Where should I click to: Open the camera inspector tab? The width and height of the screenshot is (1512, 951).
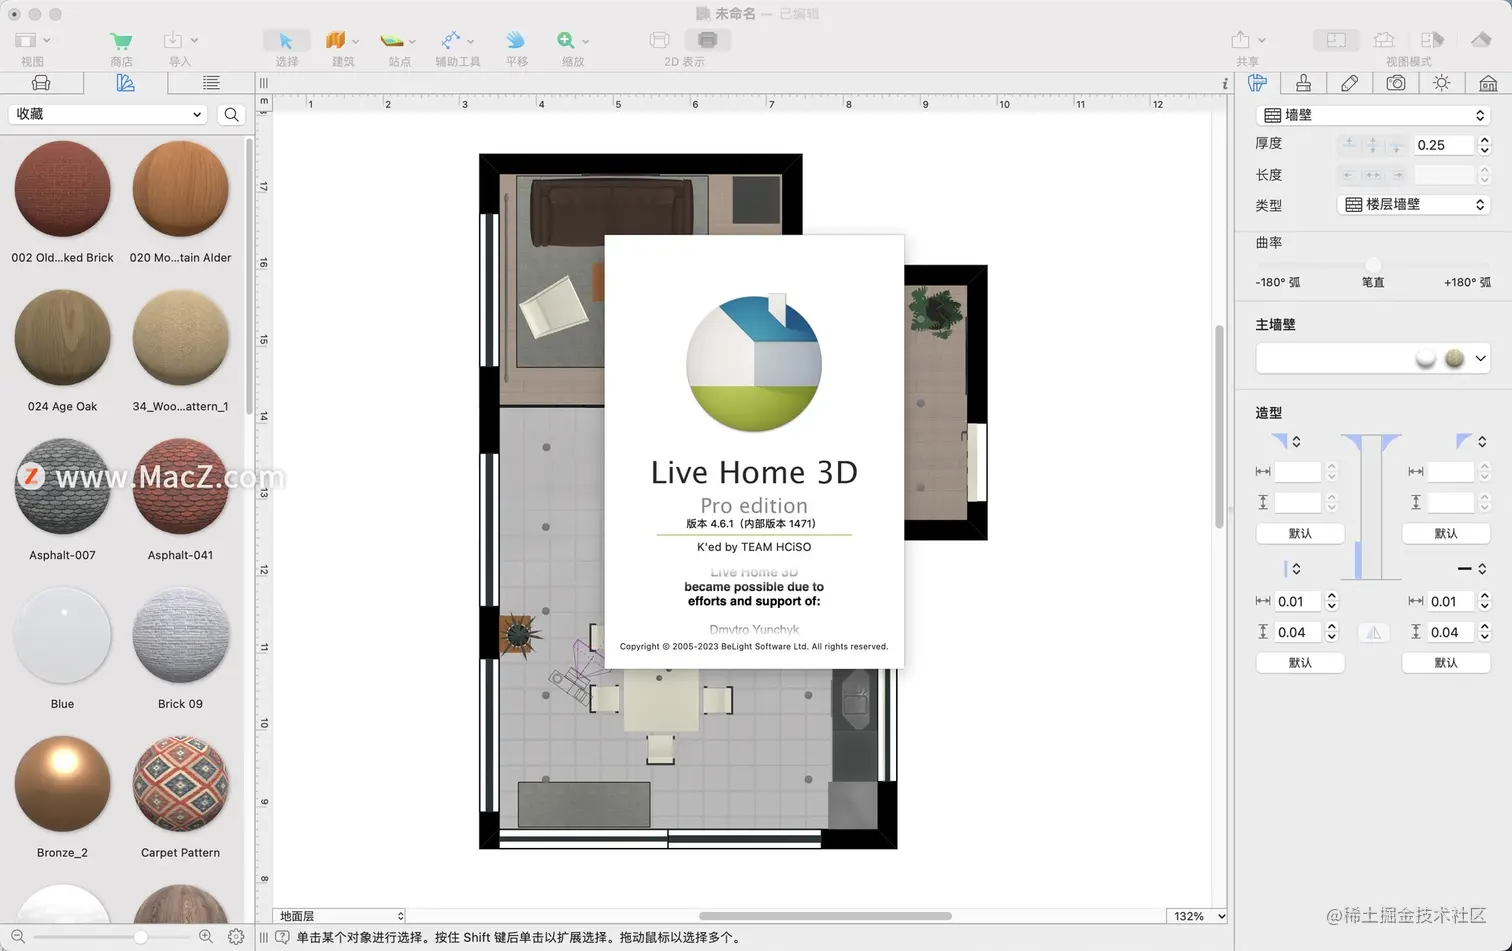click(x=1396, y=83)
